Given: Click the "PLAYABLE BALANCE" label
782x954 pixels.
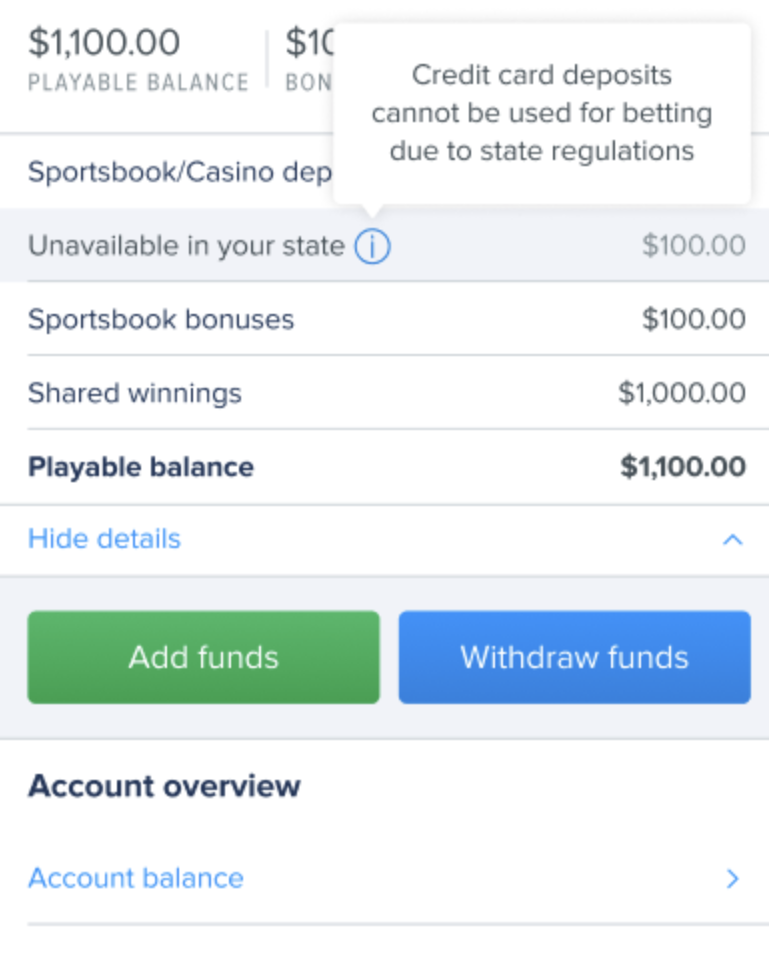Looking at the screenshot, I should pyautogui.click(x=137, y=82).
